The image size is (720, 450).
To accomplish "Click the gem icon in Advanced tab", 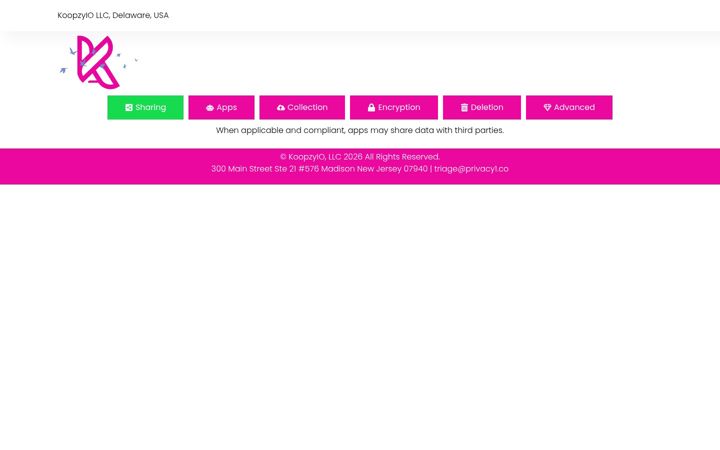I will coord(547,107).
